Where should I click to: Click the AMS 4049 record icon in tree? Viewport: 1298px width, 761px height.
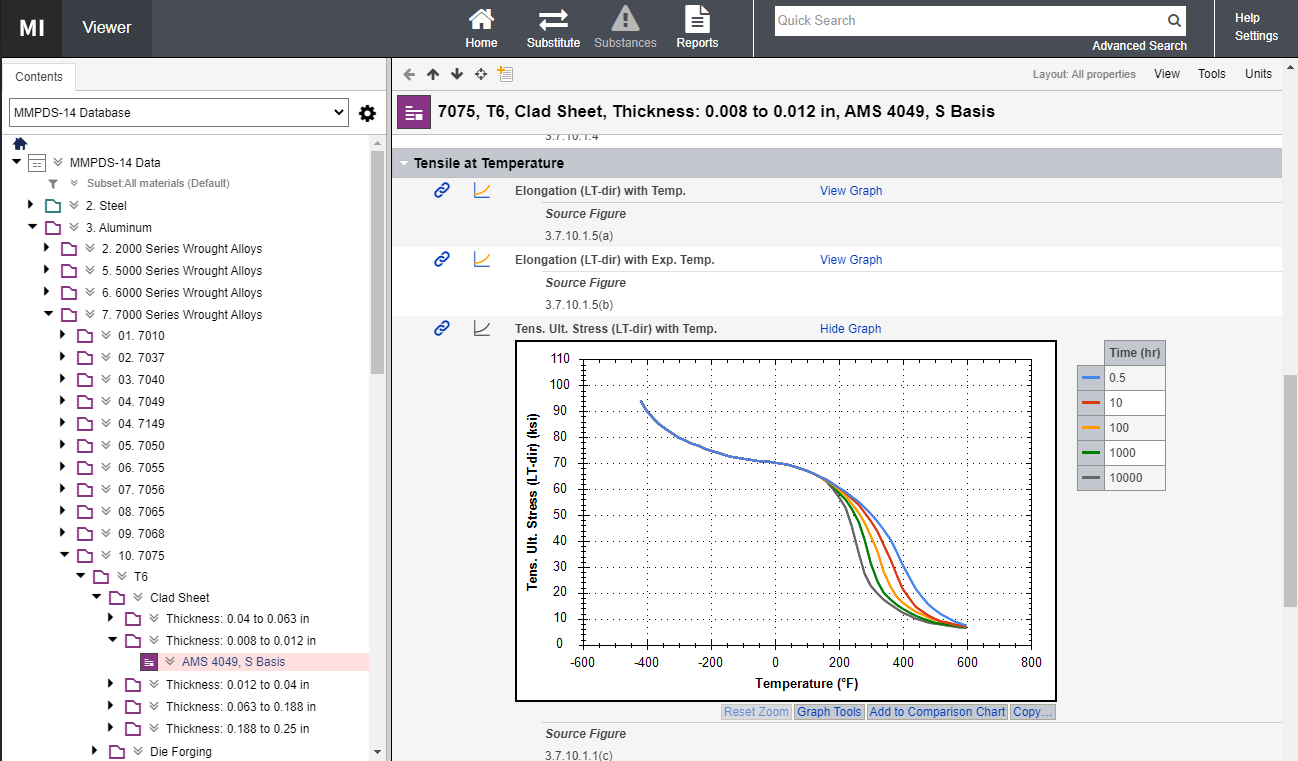click(x=149, y=662)
